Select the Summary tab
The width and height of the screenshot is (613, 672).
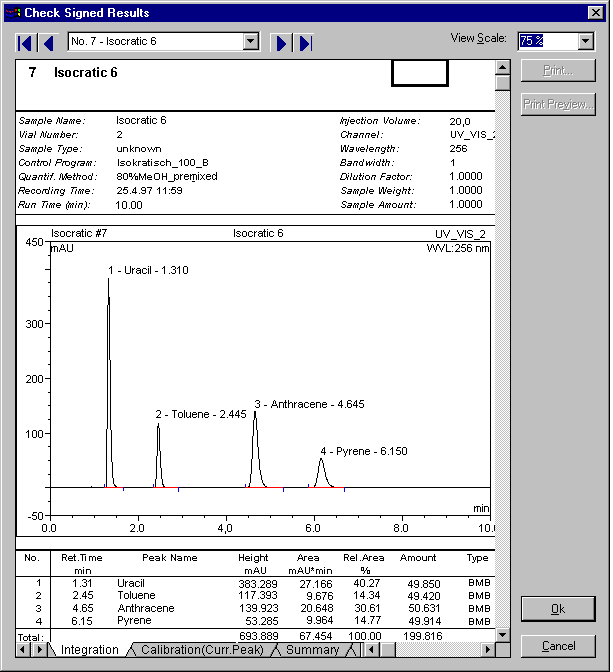click(312, 650)
